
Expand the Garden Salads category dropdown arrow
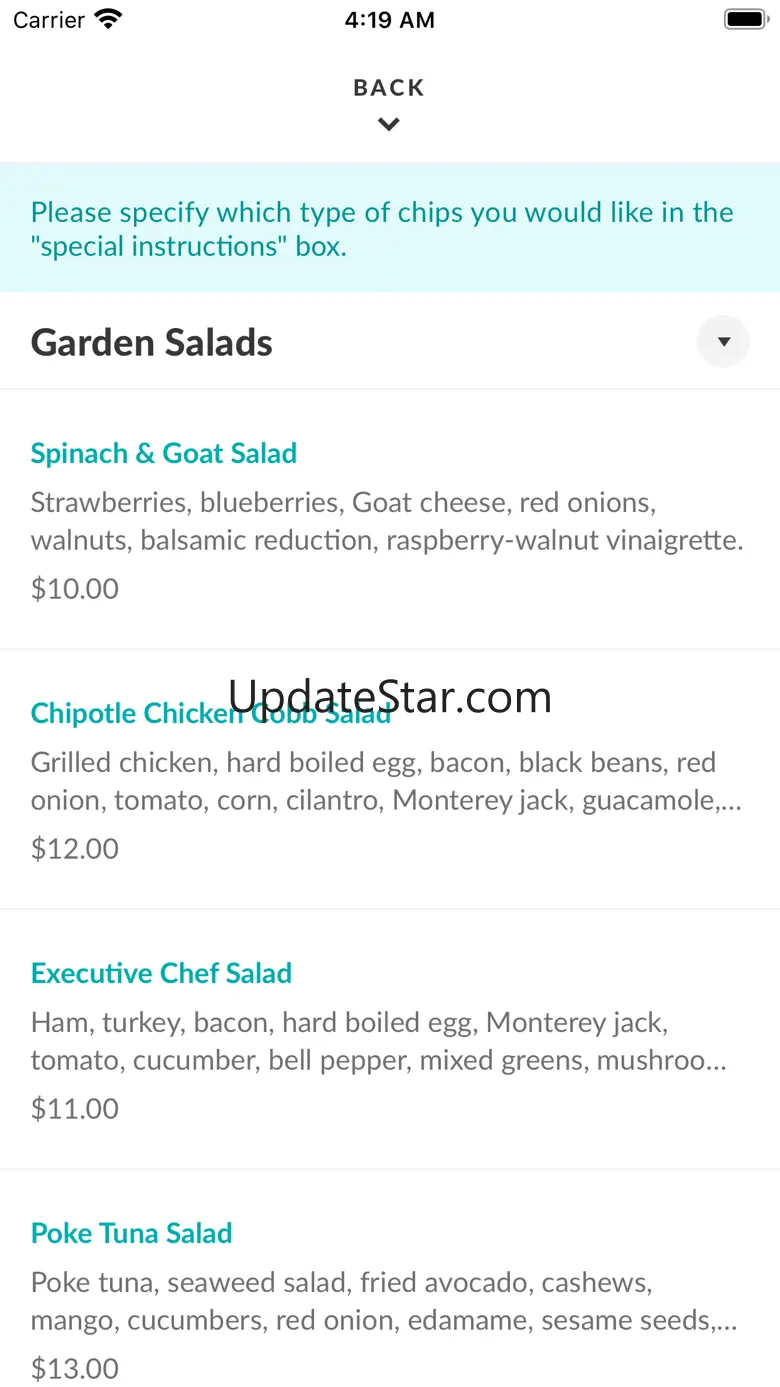[x=723, y=342]
